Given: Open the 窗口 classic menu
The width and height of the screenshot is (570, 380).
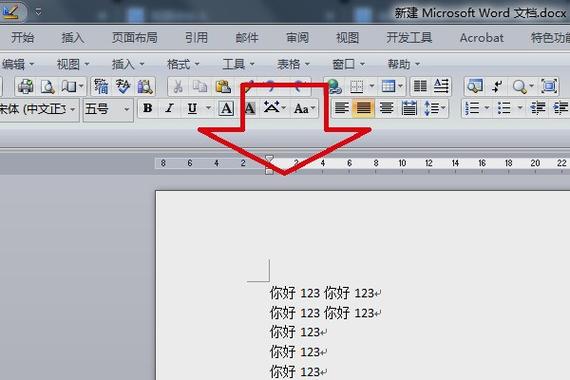Looking at the screenshot, I should 348,64.
